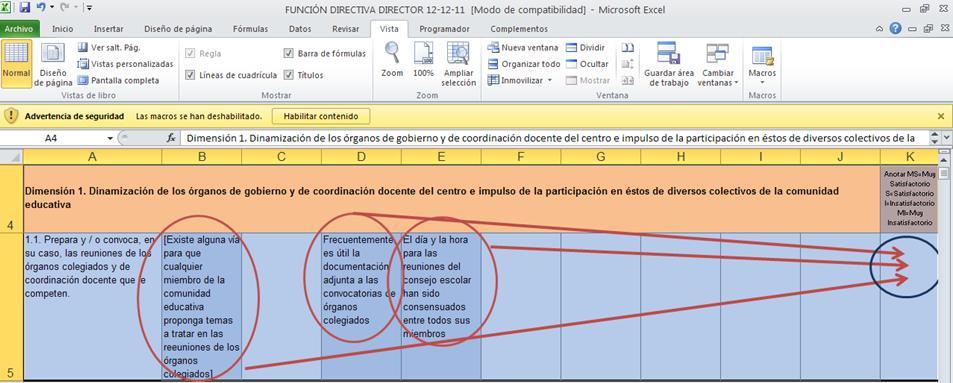Screen dimensions: 953x383
Task: Select the Normal view icon
Action: pyautogui.click(x=16, y=64)
